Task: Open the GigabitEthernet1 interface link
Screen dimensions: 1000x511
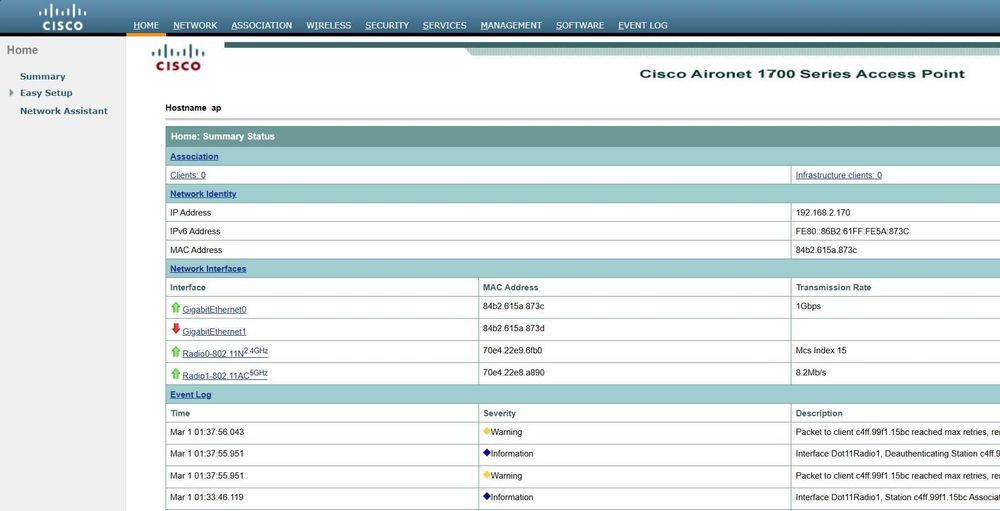Action: pos(214,332)
